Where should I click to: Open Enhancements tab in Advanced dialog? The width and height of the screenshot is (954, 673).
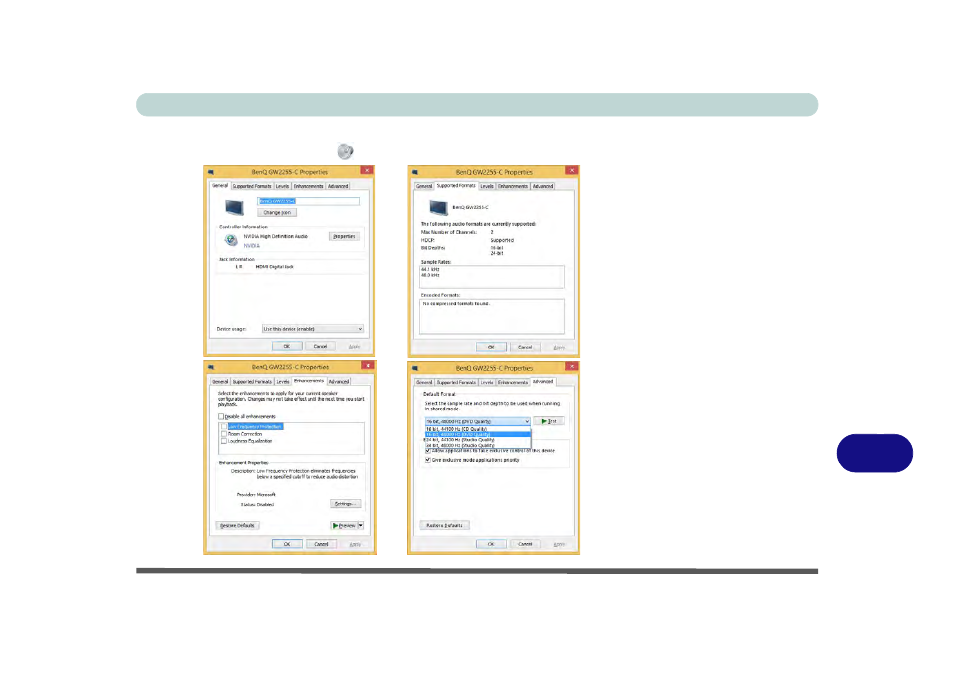click(x=513, y=383)
